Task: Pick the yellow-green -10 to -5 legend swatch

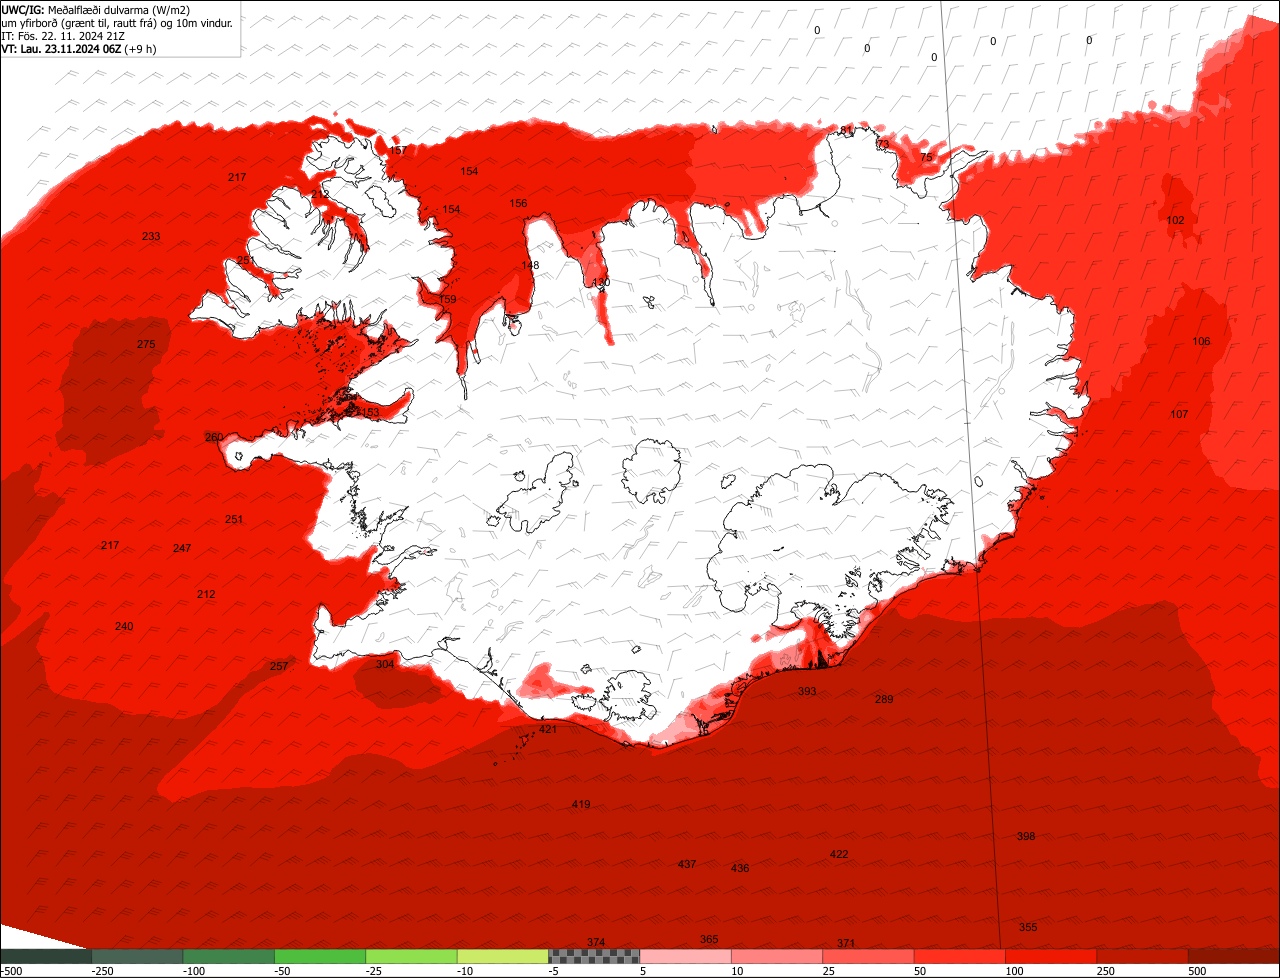Action: (503, 956)
